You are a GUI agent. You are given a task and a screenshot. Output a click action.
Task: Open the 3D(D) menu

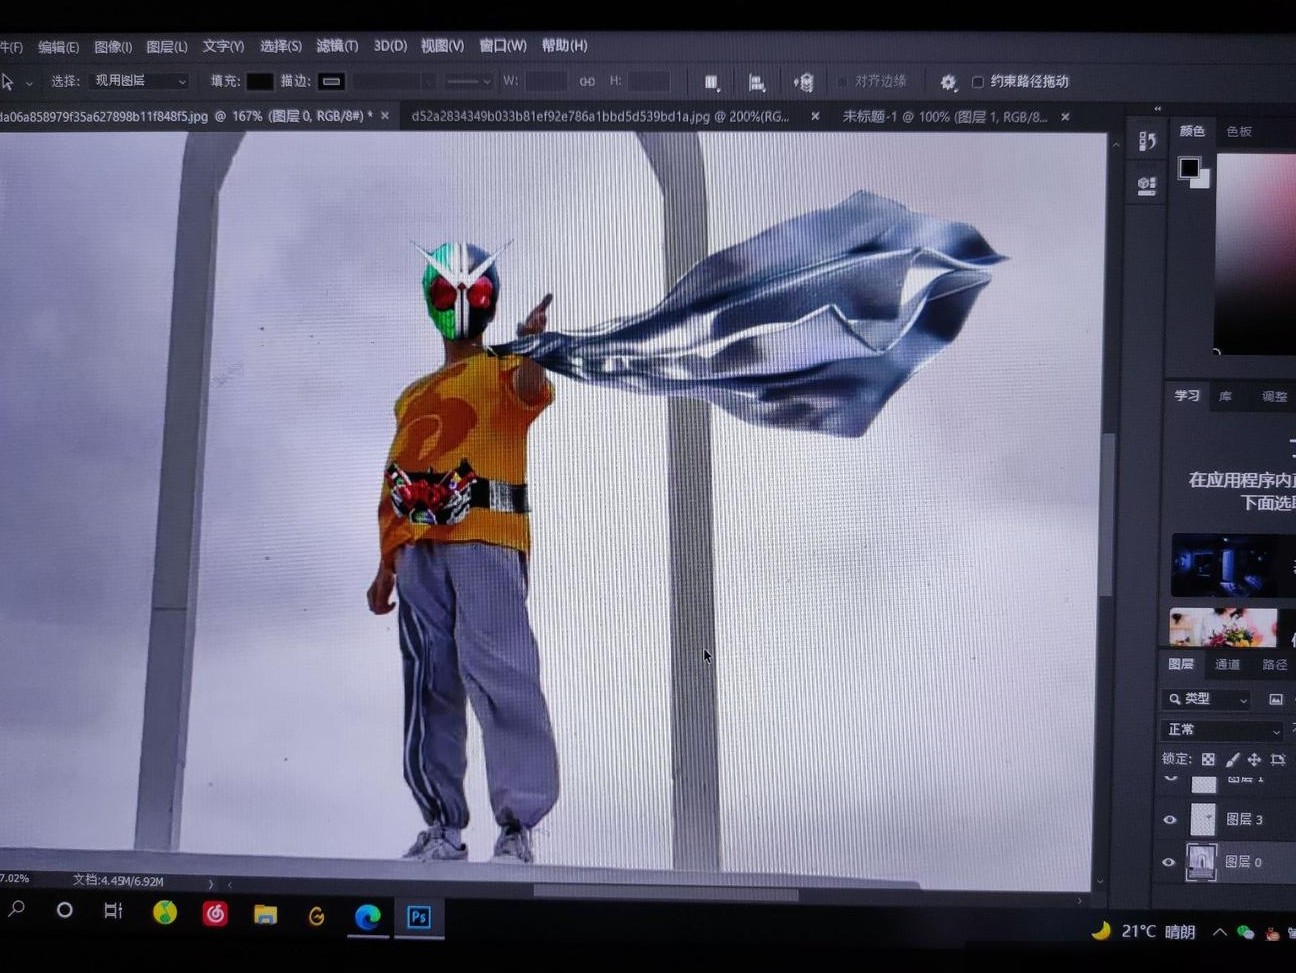[390, 46]
